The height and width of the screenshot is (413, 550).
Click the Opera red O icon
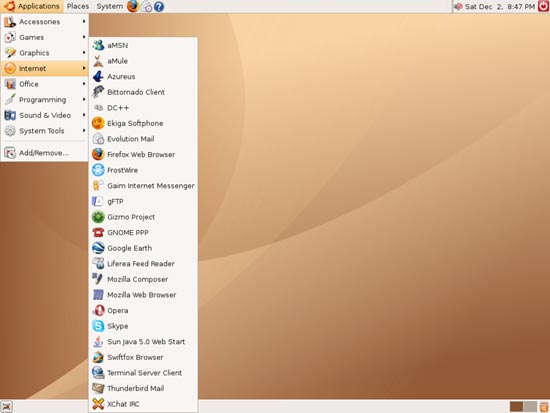coord(98,311)
